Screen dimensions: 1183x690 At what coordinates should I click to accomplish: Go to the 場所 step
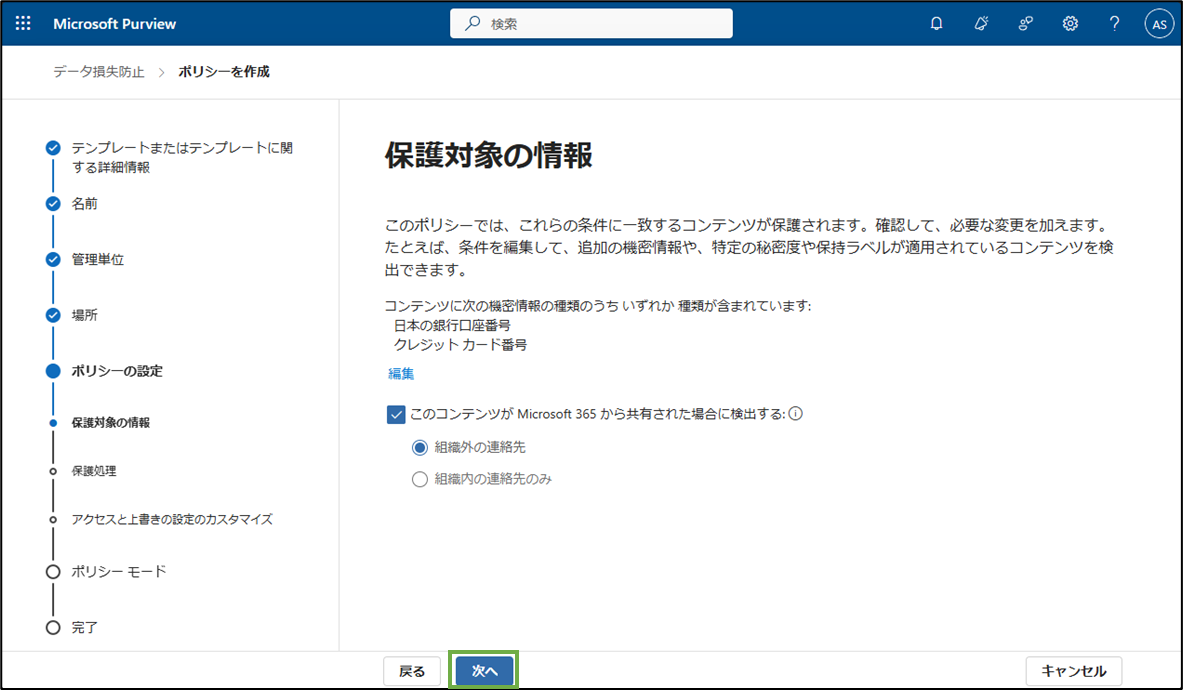(x=84, y=315)
